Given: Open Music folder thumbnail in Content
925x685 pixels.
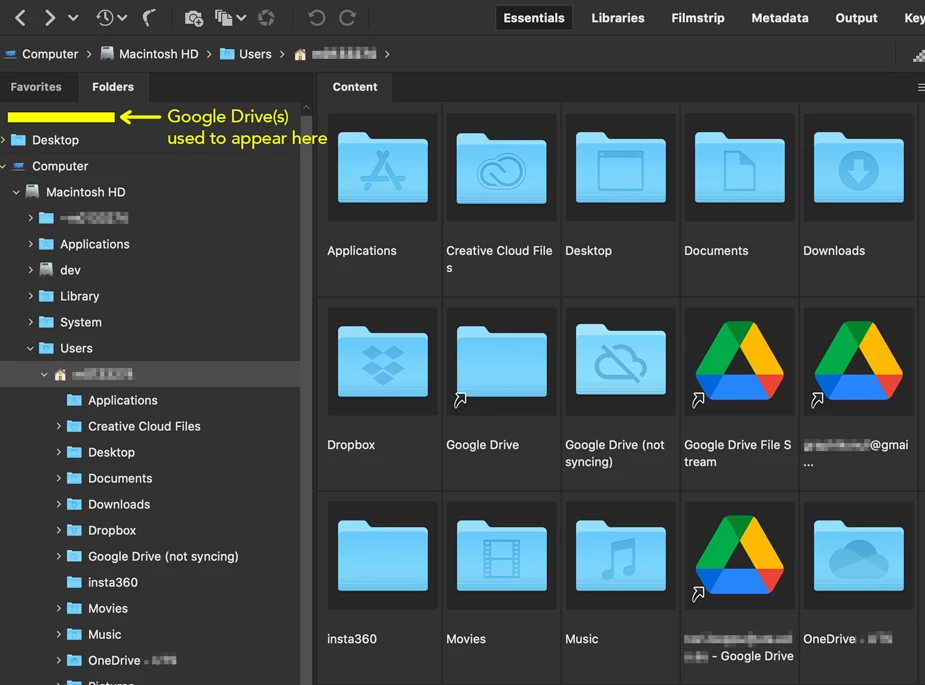Looking at the screenshot, I should click(621, 556).
